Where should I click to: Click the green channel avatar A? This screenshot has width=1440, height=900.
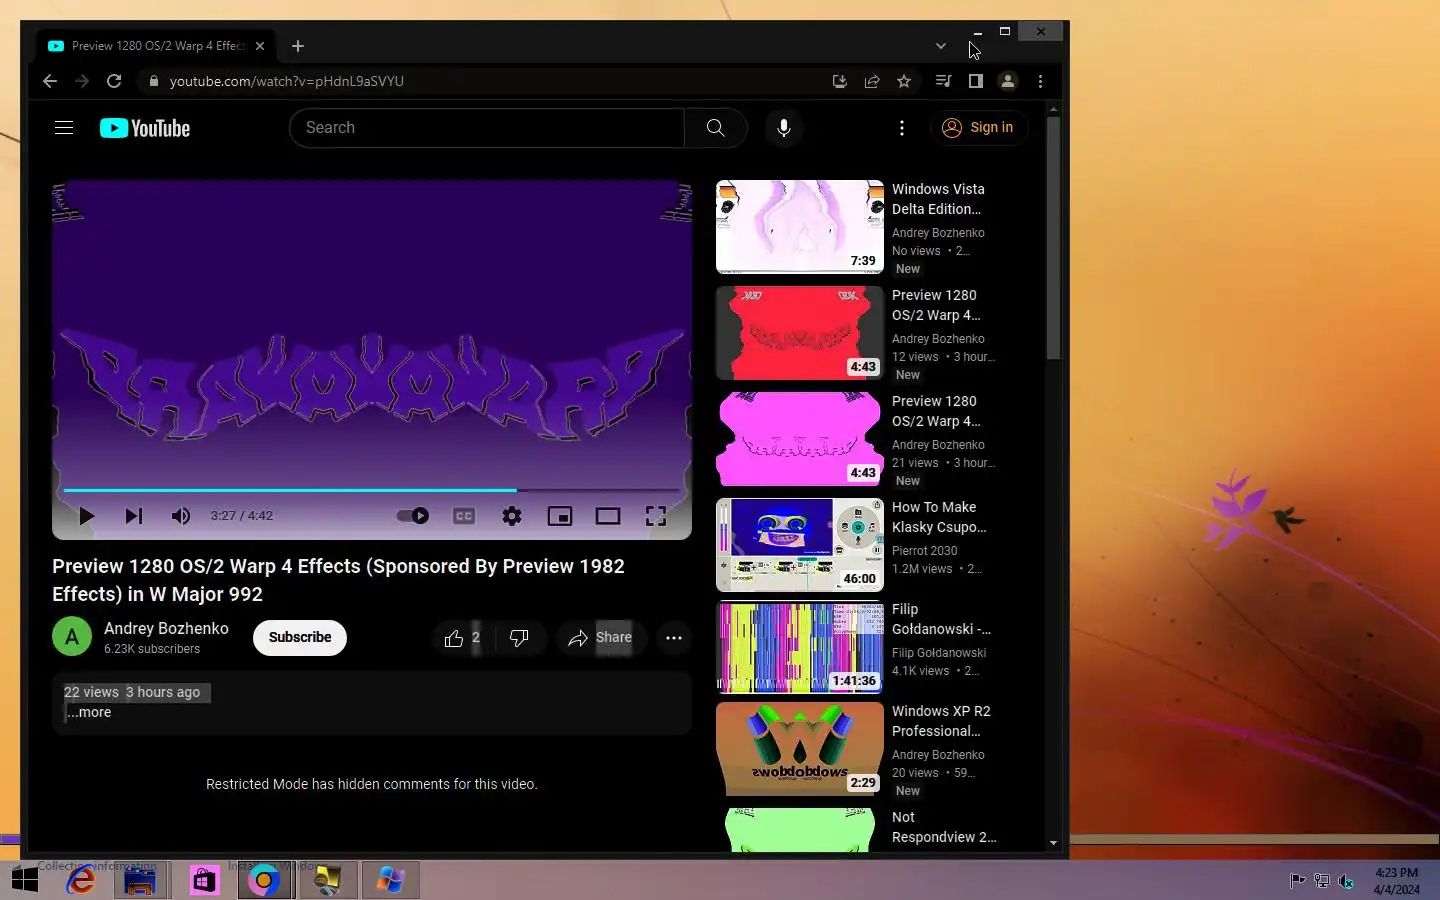72,637
